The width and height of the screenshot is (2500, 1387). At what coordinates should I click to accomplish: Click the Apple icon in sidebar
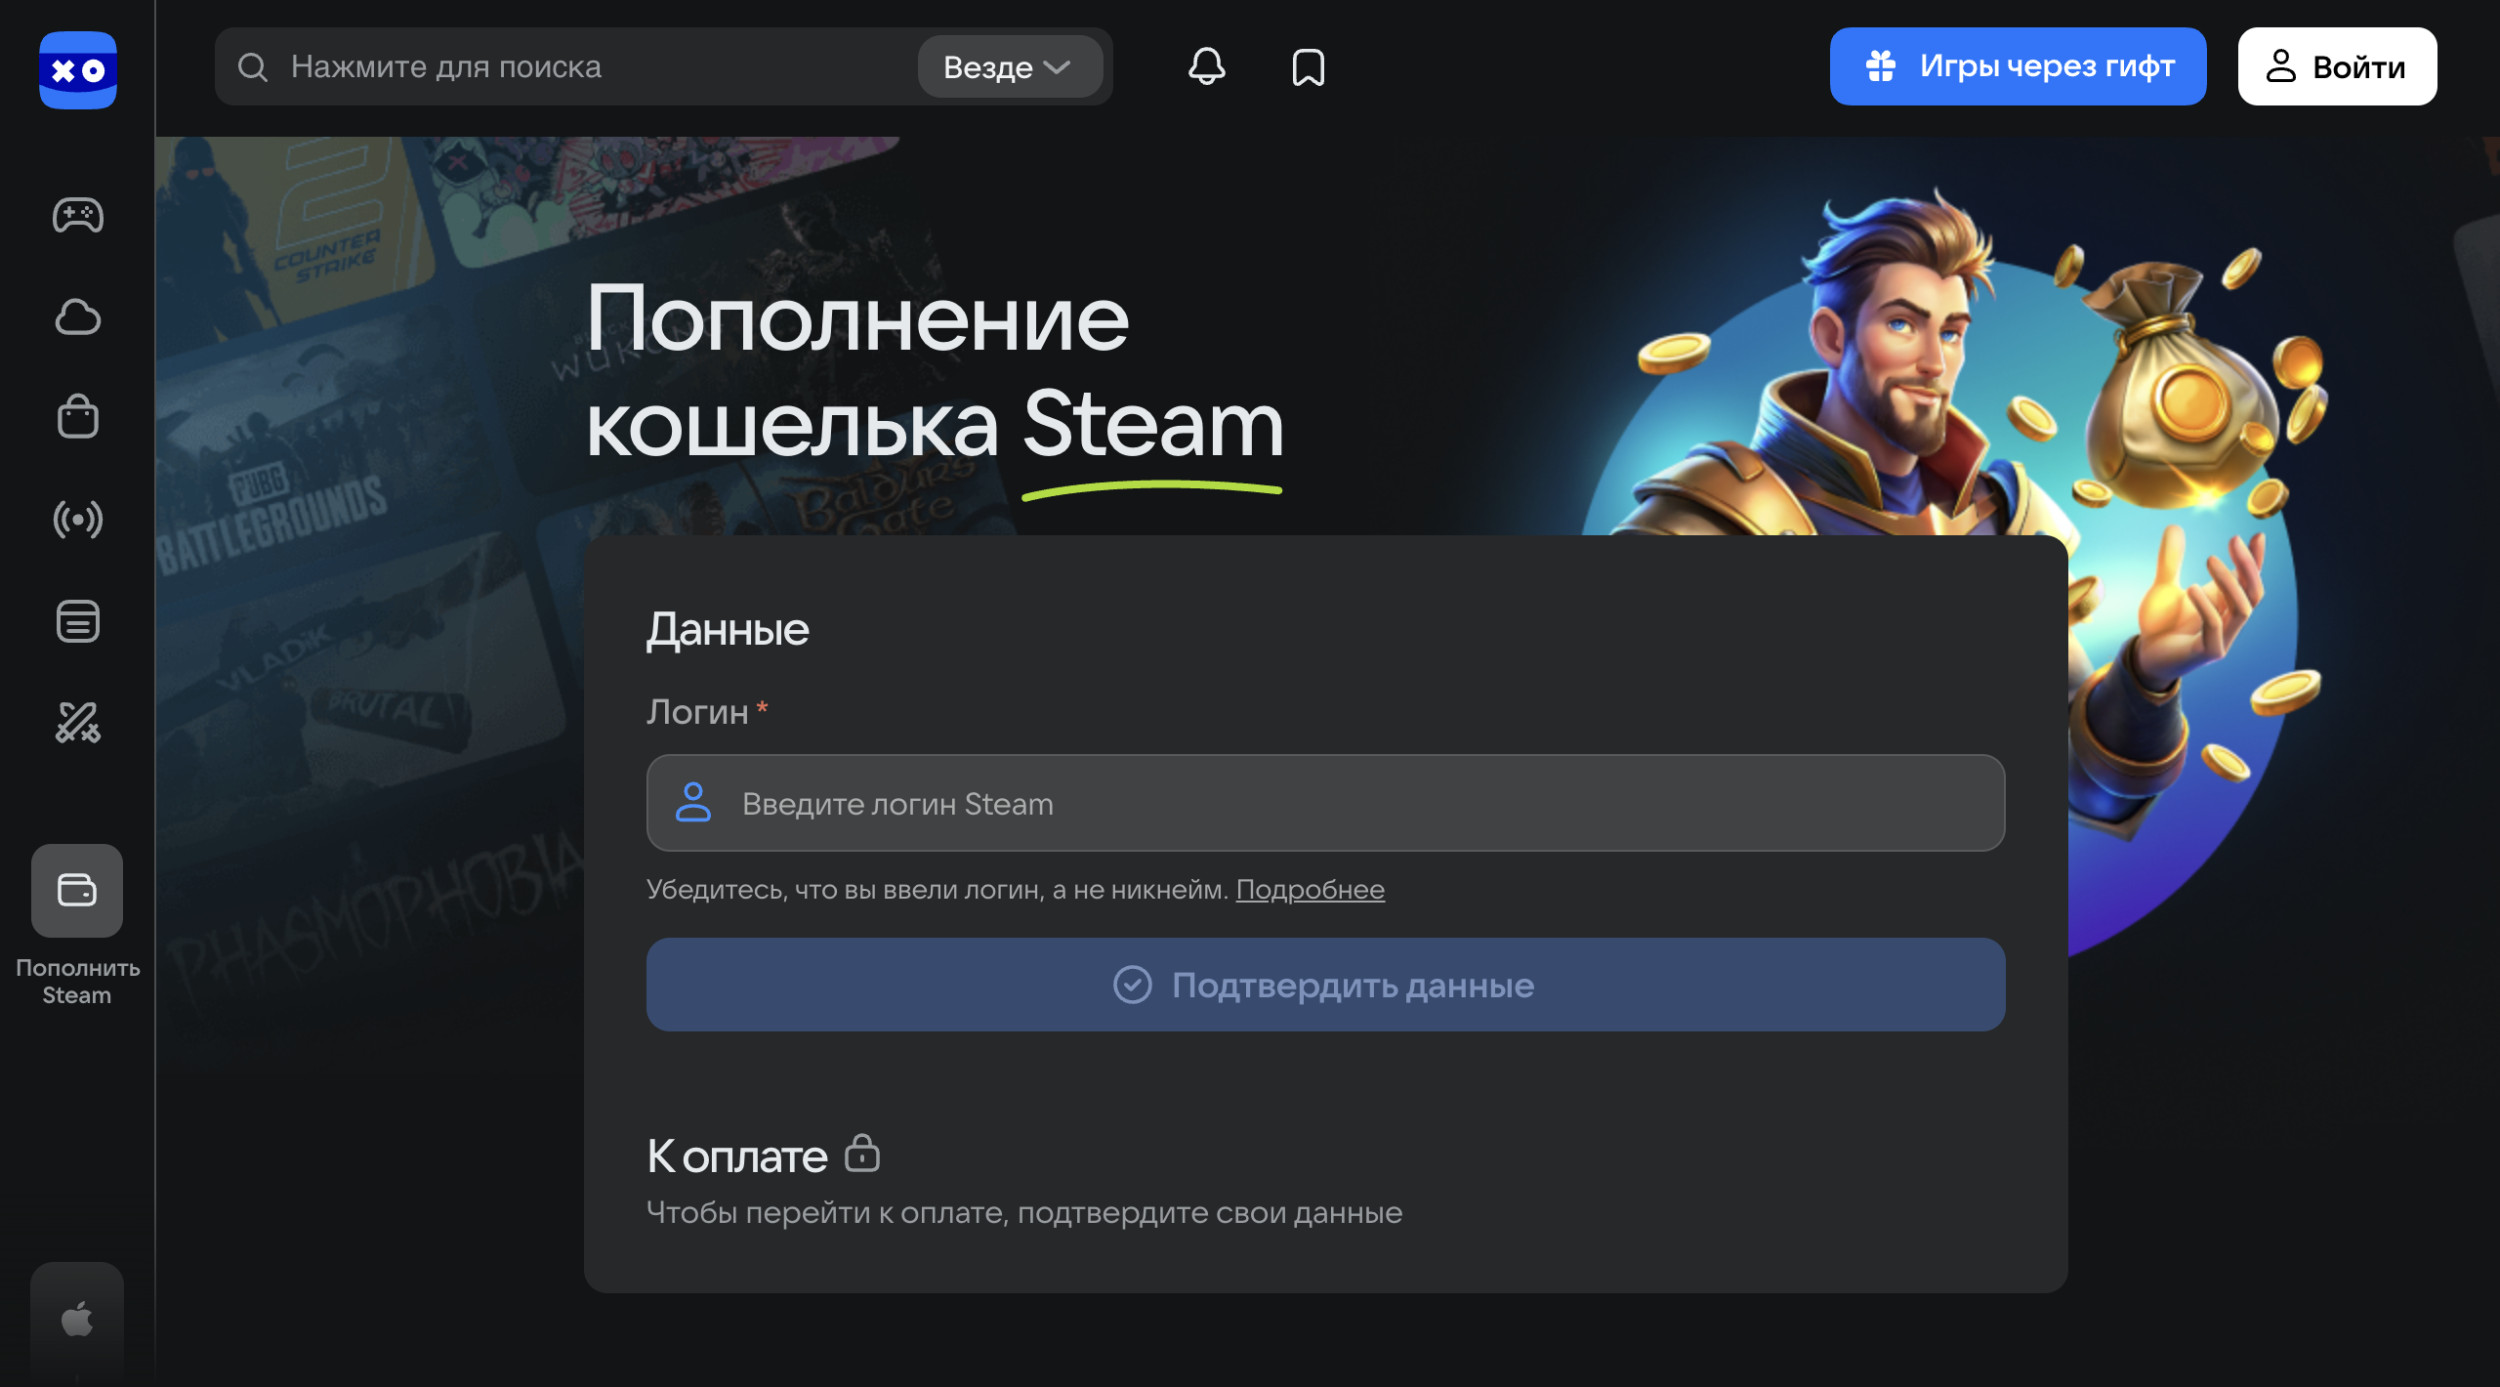77,1319
